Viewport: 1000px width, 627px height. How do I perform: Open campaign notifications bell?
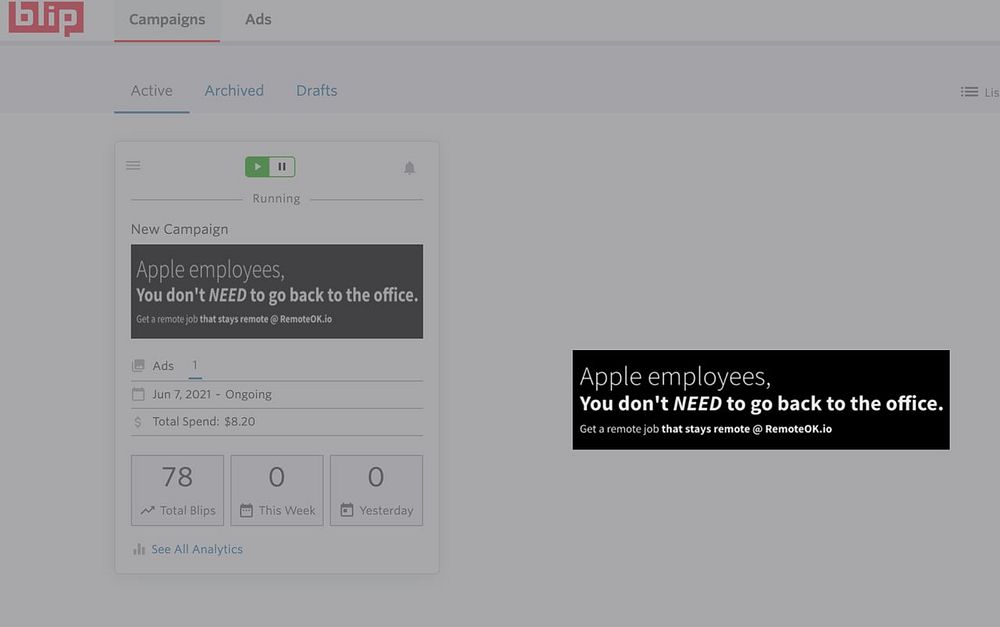[409, 168]
